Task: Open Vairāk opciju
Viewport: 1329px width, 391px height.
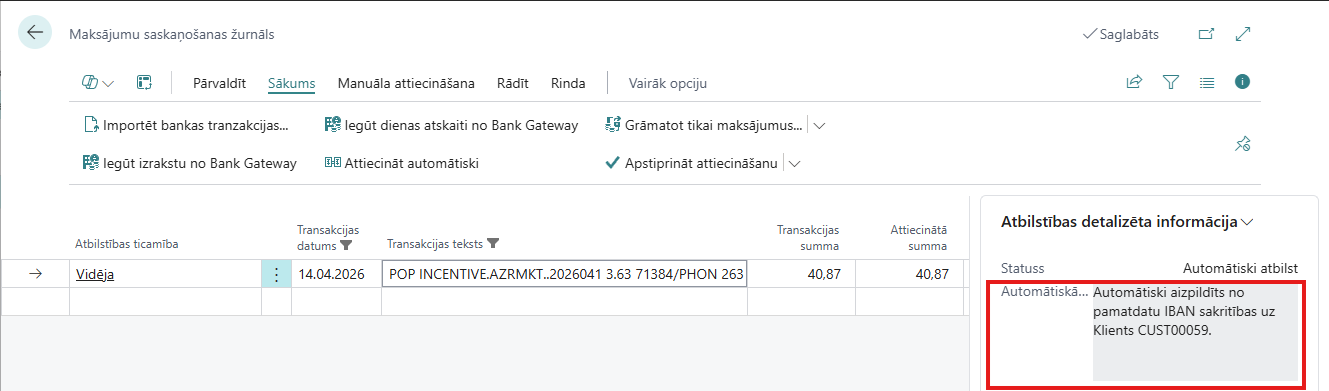Action: coord(668,83)
